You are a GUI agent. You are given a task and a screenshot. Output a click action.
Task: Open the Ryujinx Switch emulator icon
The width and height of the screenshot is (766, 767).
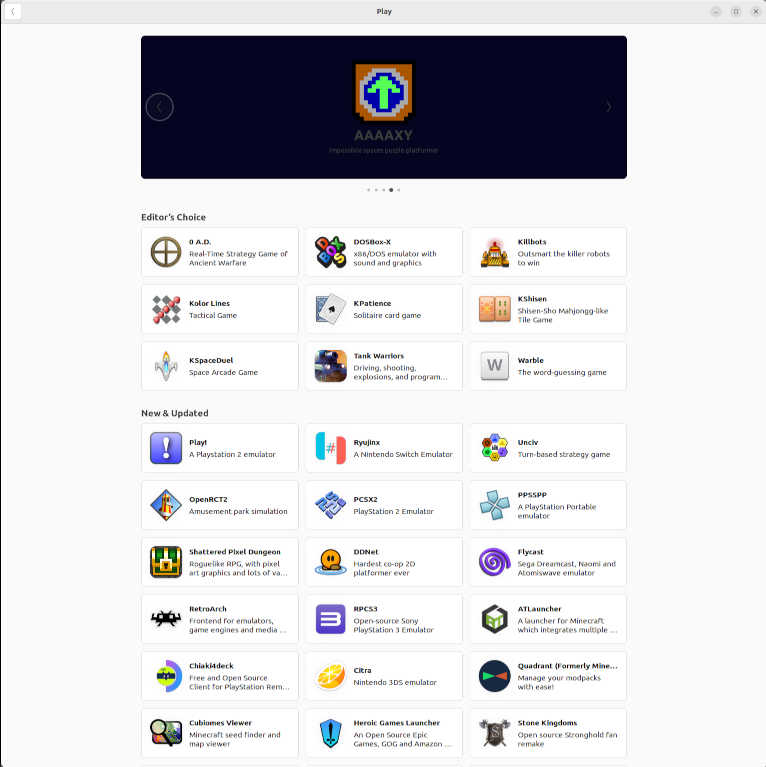point(330,448)
